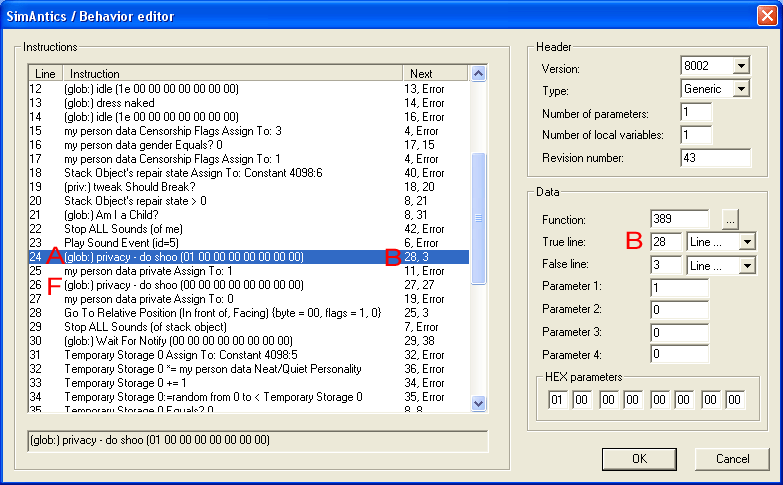This screenshot has width=783, height=485.
Task: Select line 17 Censorship Flags Assign To: 1
Action: (x=249, y=159)
